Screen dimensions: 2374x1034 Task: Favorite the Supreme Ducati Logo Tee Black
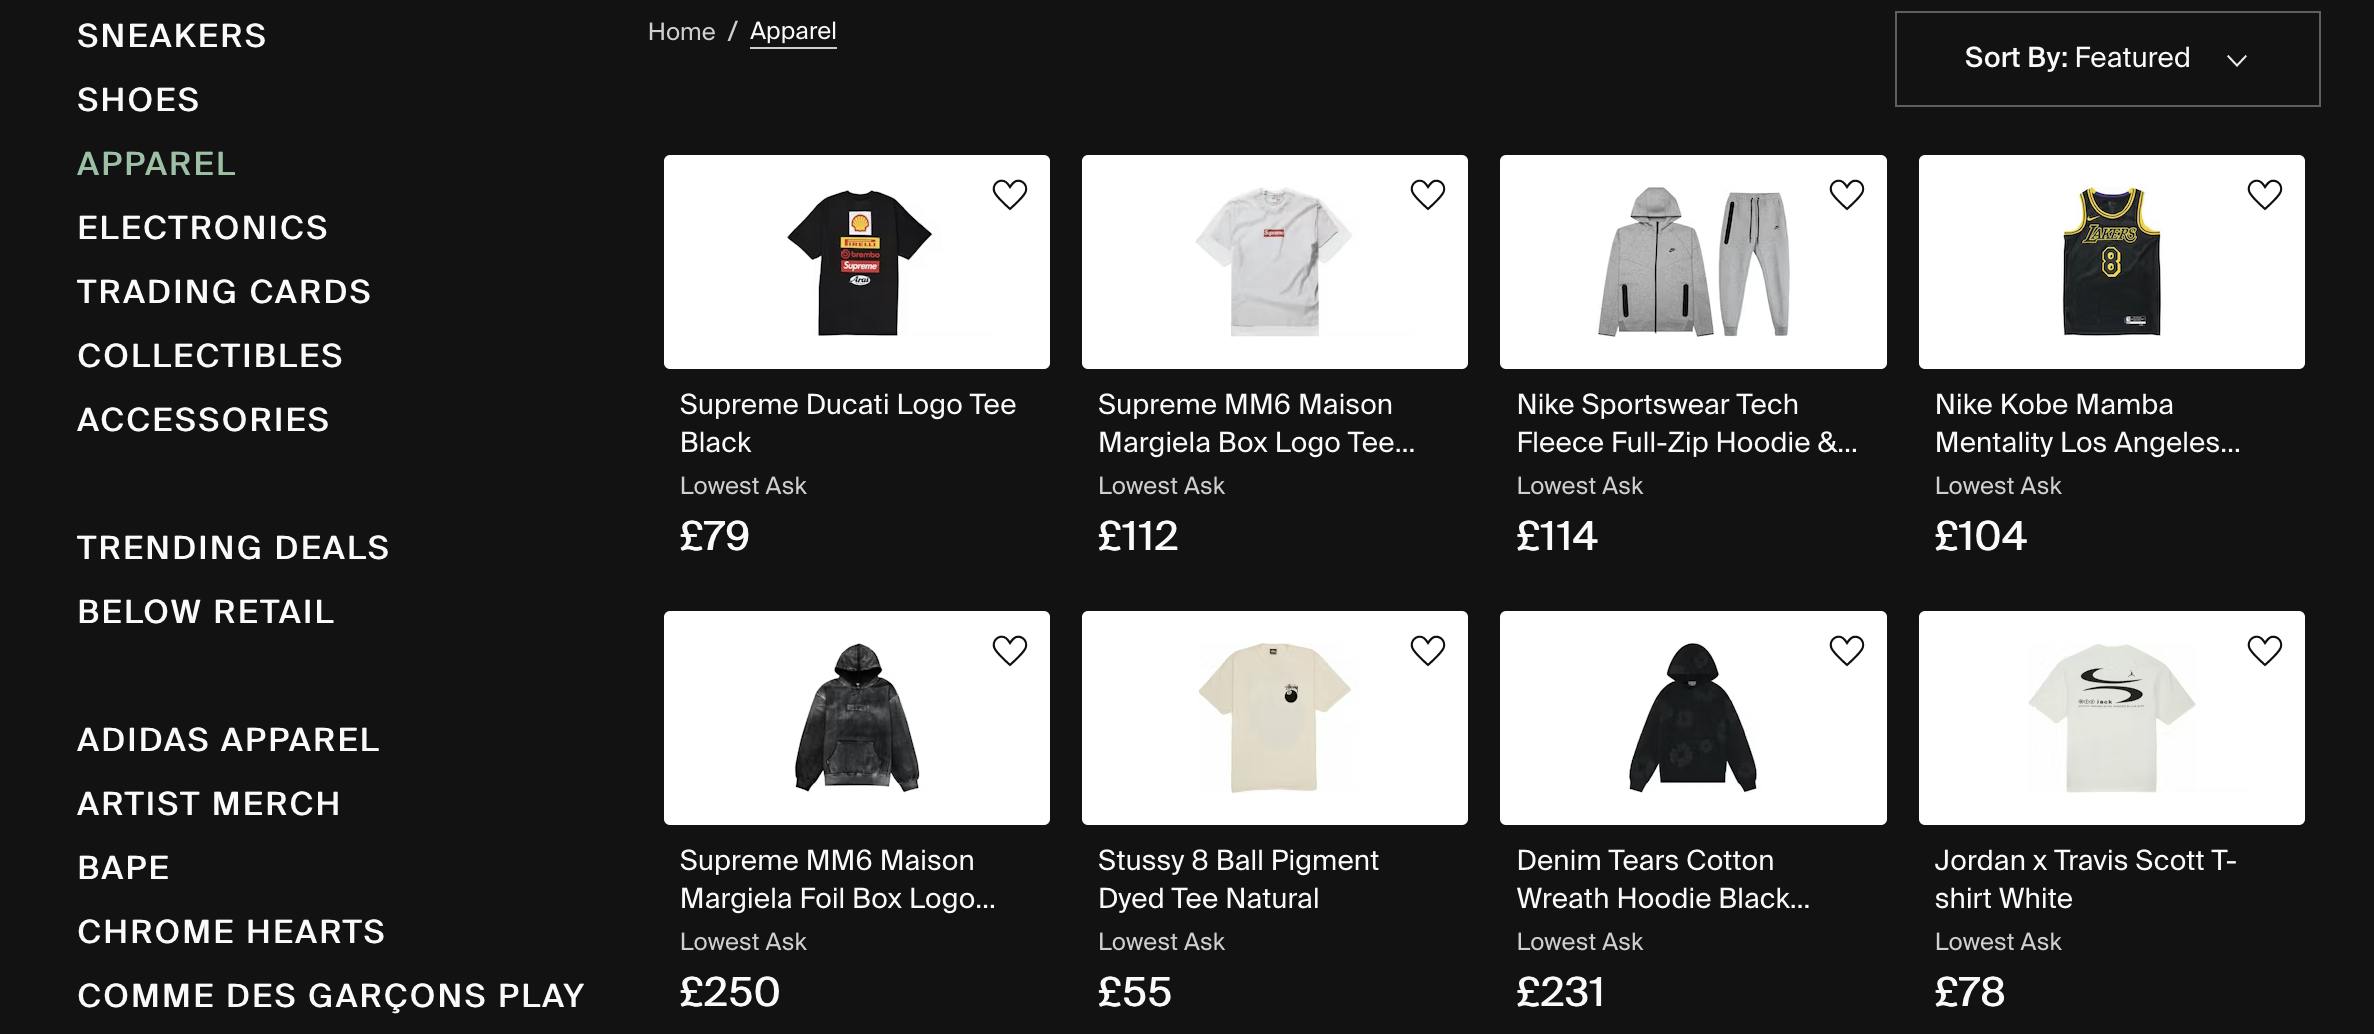tap(1009, 194)
